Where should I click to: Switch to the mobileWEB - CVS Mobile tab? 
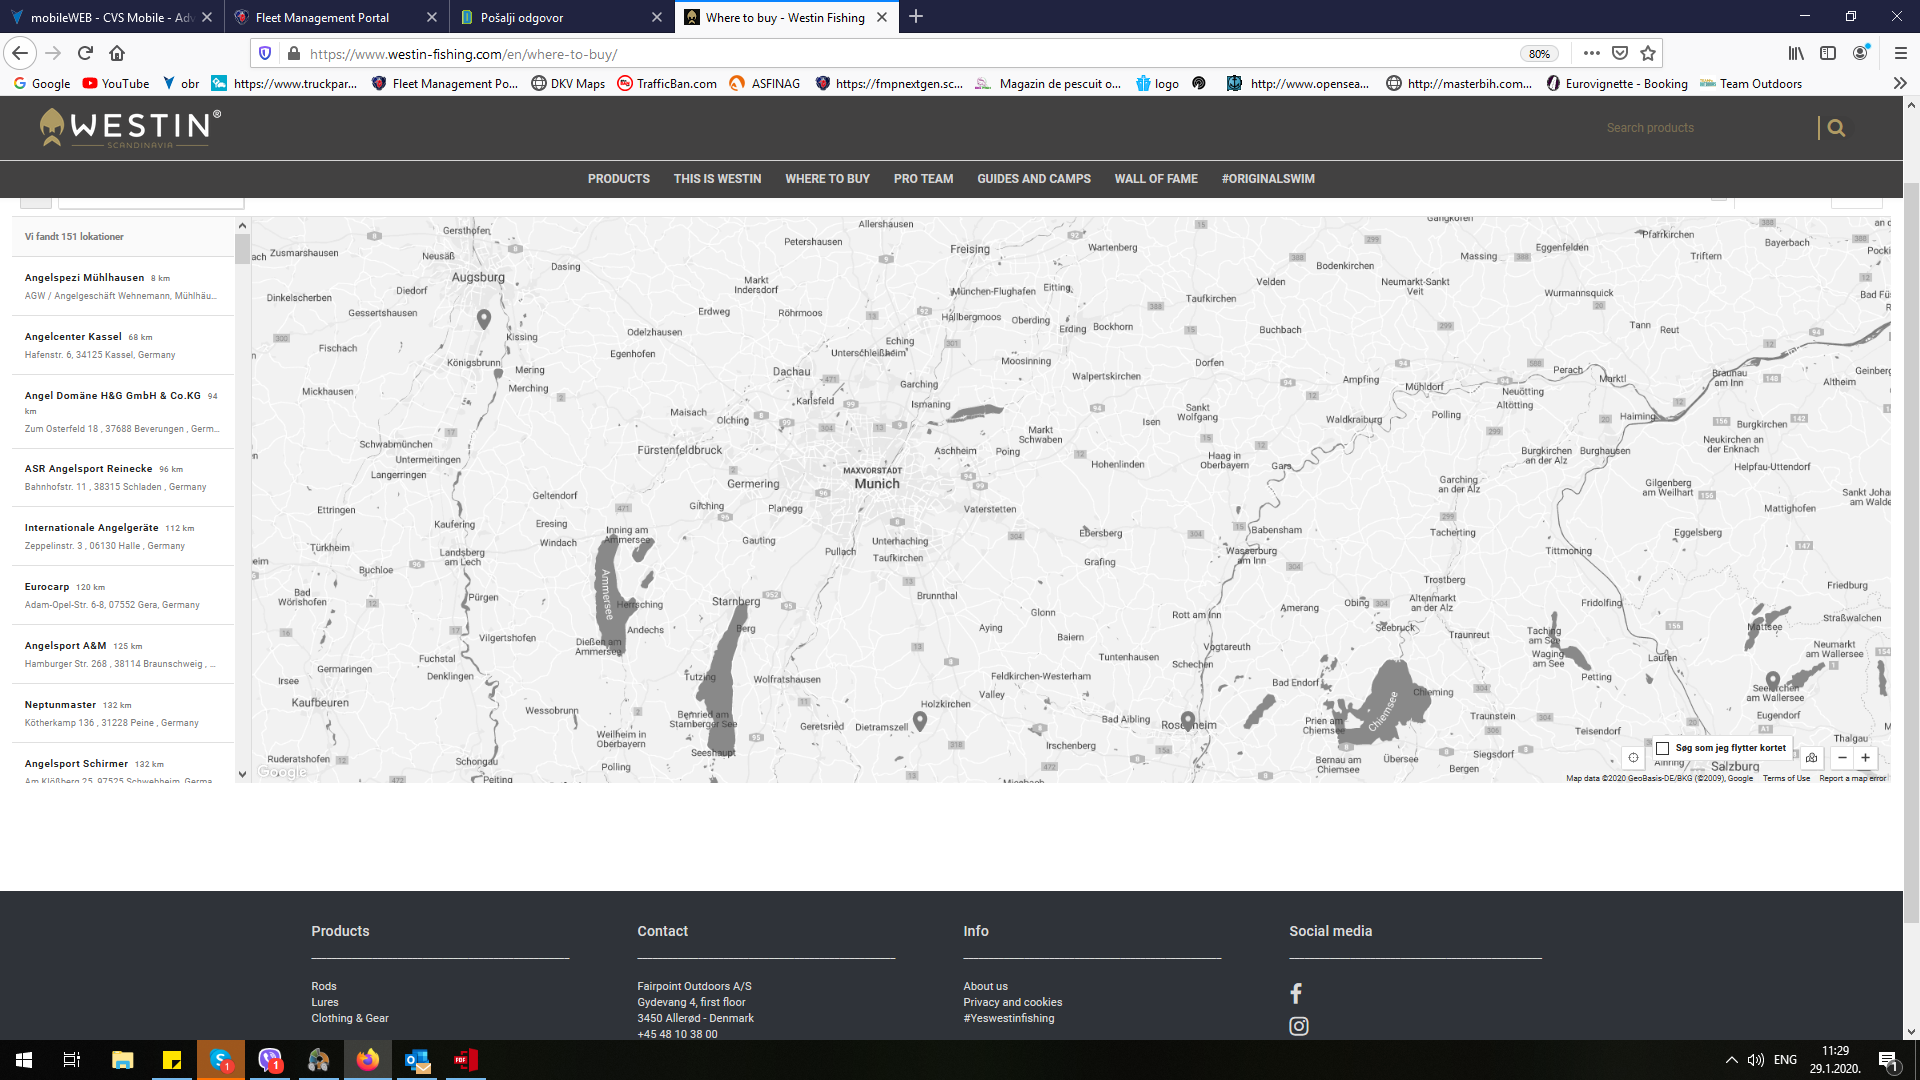(112, 17)
